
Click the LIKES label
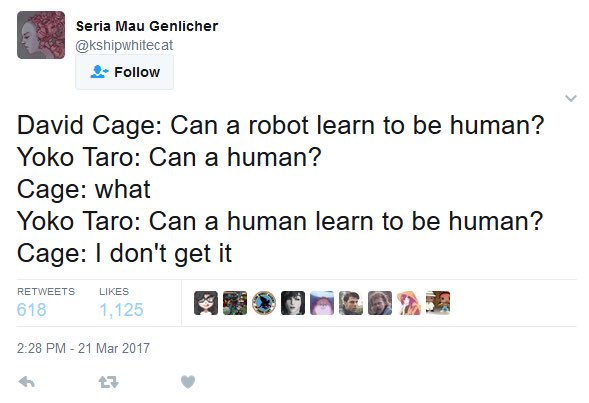click(x=114, y=291)
